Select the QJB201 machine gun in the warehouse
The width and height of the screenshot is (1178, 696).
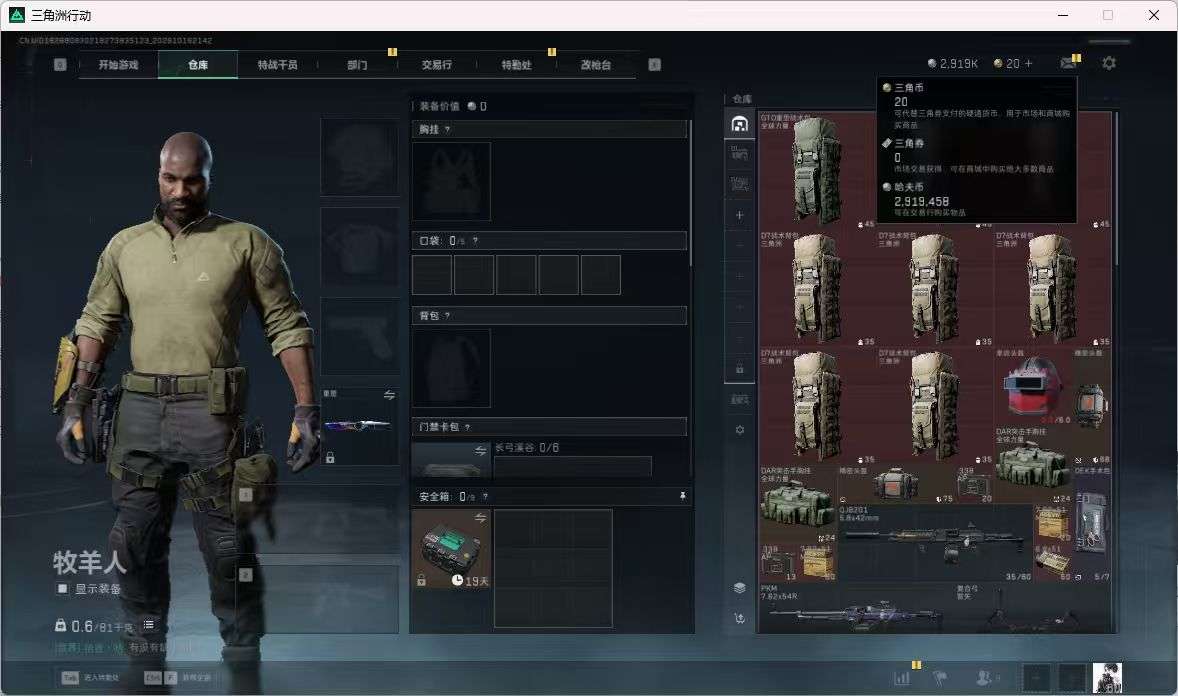pyautogui.click(x=934, y=541)
